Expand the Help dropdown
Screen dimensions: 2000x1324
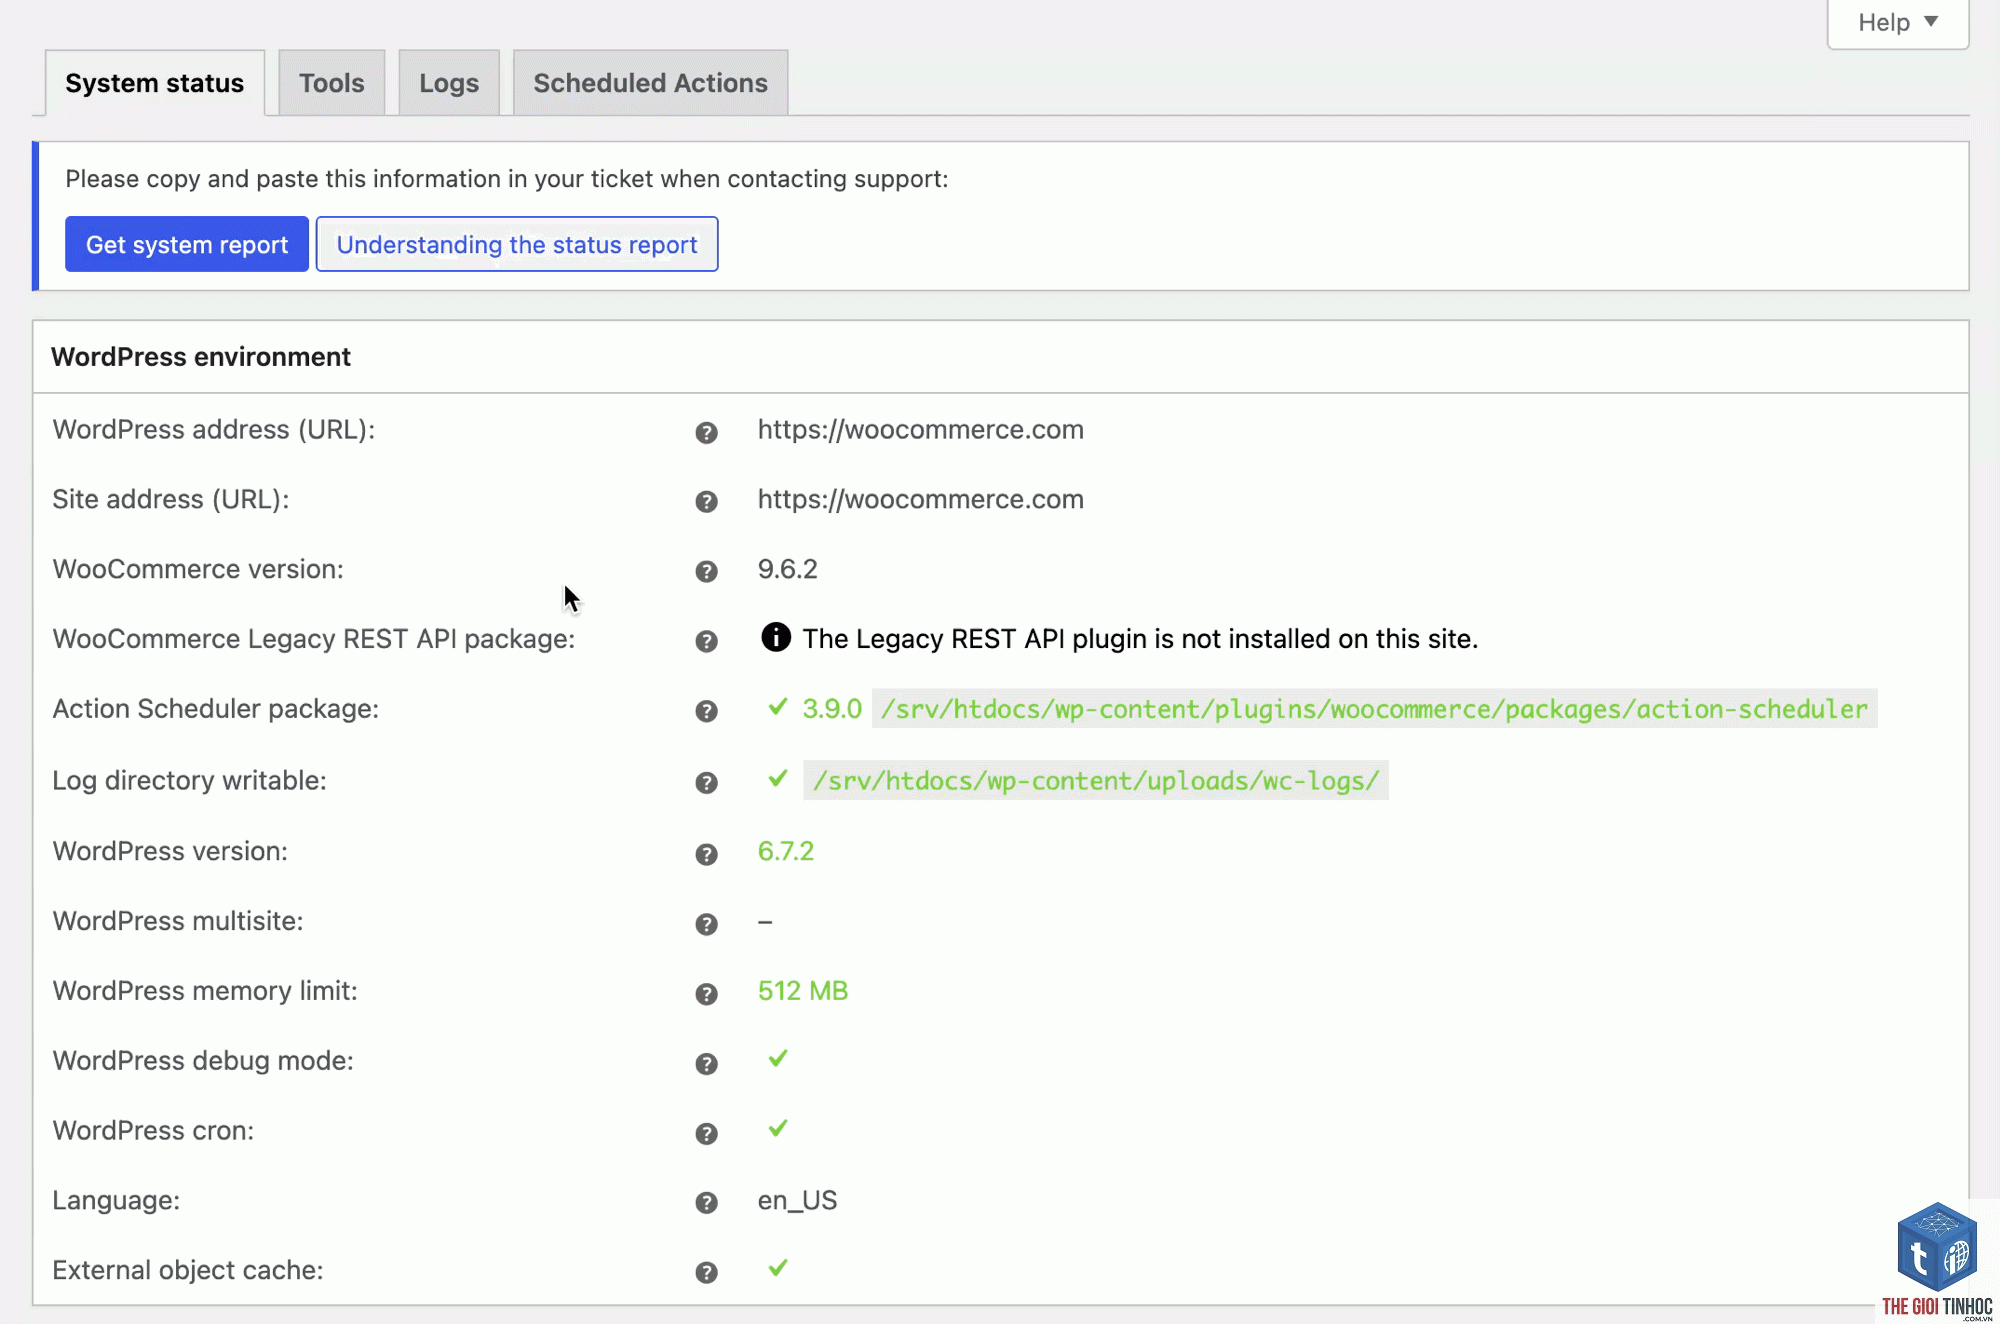[1897, 22]
